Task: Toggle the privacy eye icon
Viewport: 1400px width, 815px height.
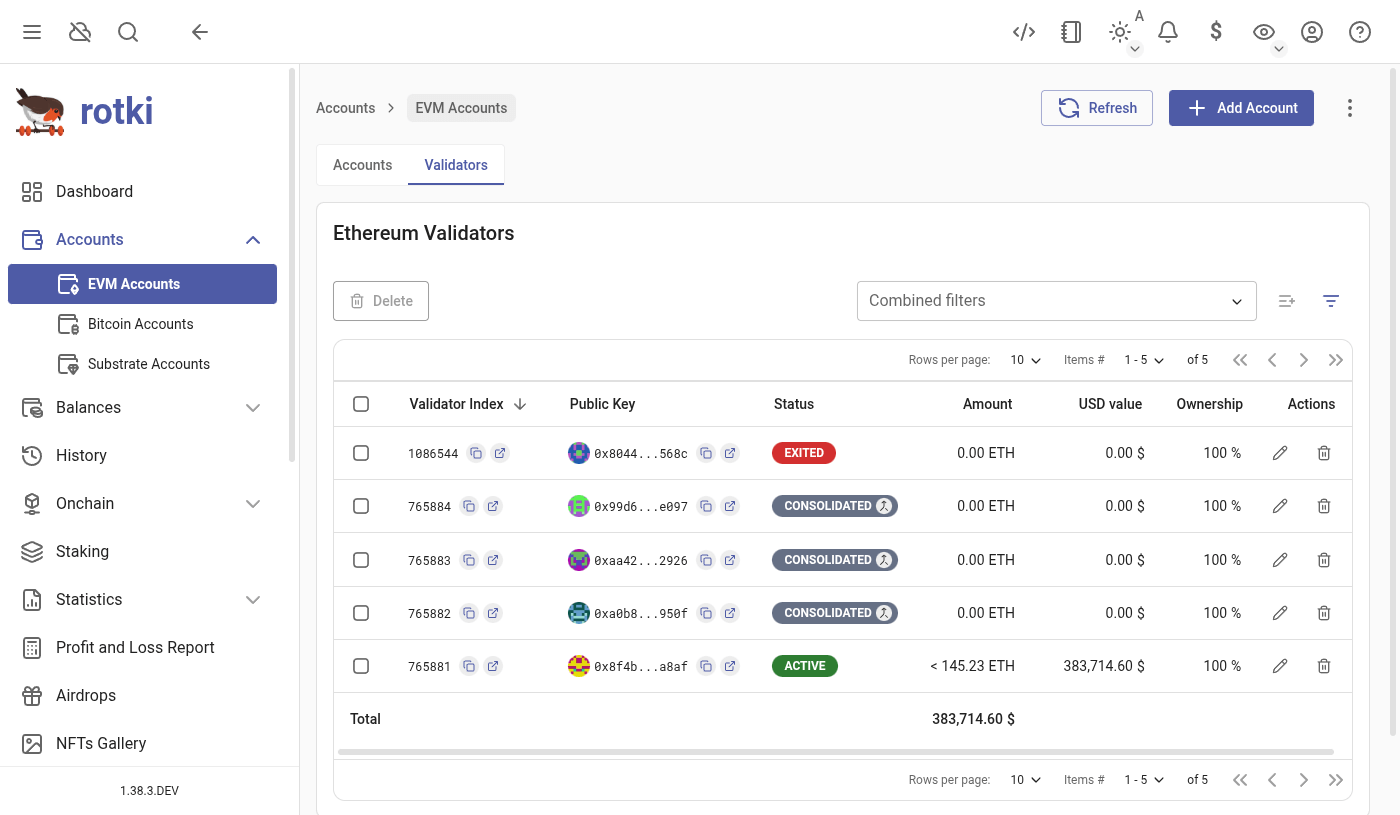Action: pos(1264,32)
